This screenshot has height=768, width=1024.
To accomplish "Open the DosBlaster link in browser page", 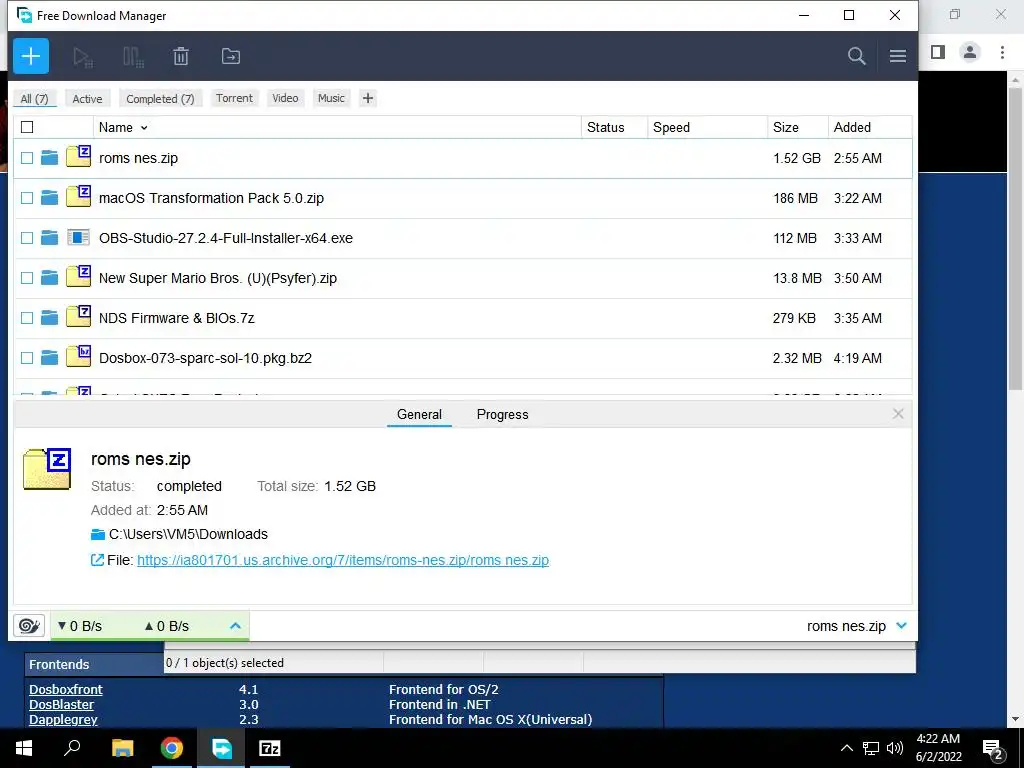I will click(61, 705).
